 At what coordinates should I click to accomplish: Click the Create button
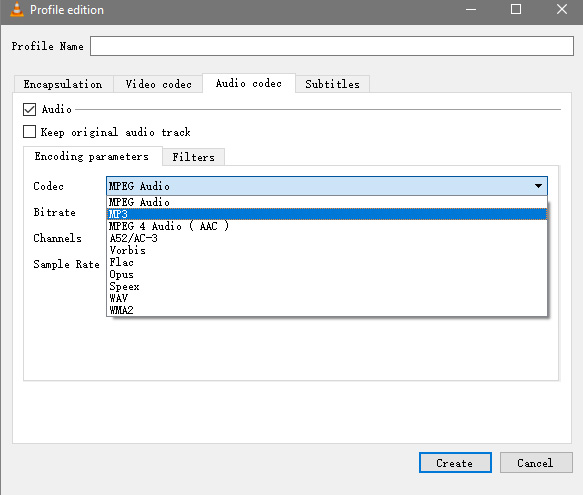tap(455, 463)
